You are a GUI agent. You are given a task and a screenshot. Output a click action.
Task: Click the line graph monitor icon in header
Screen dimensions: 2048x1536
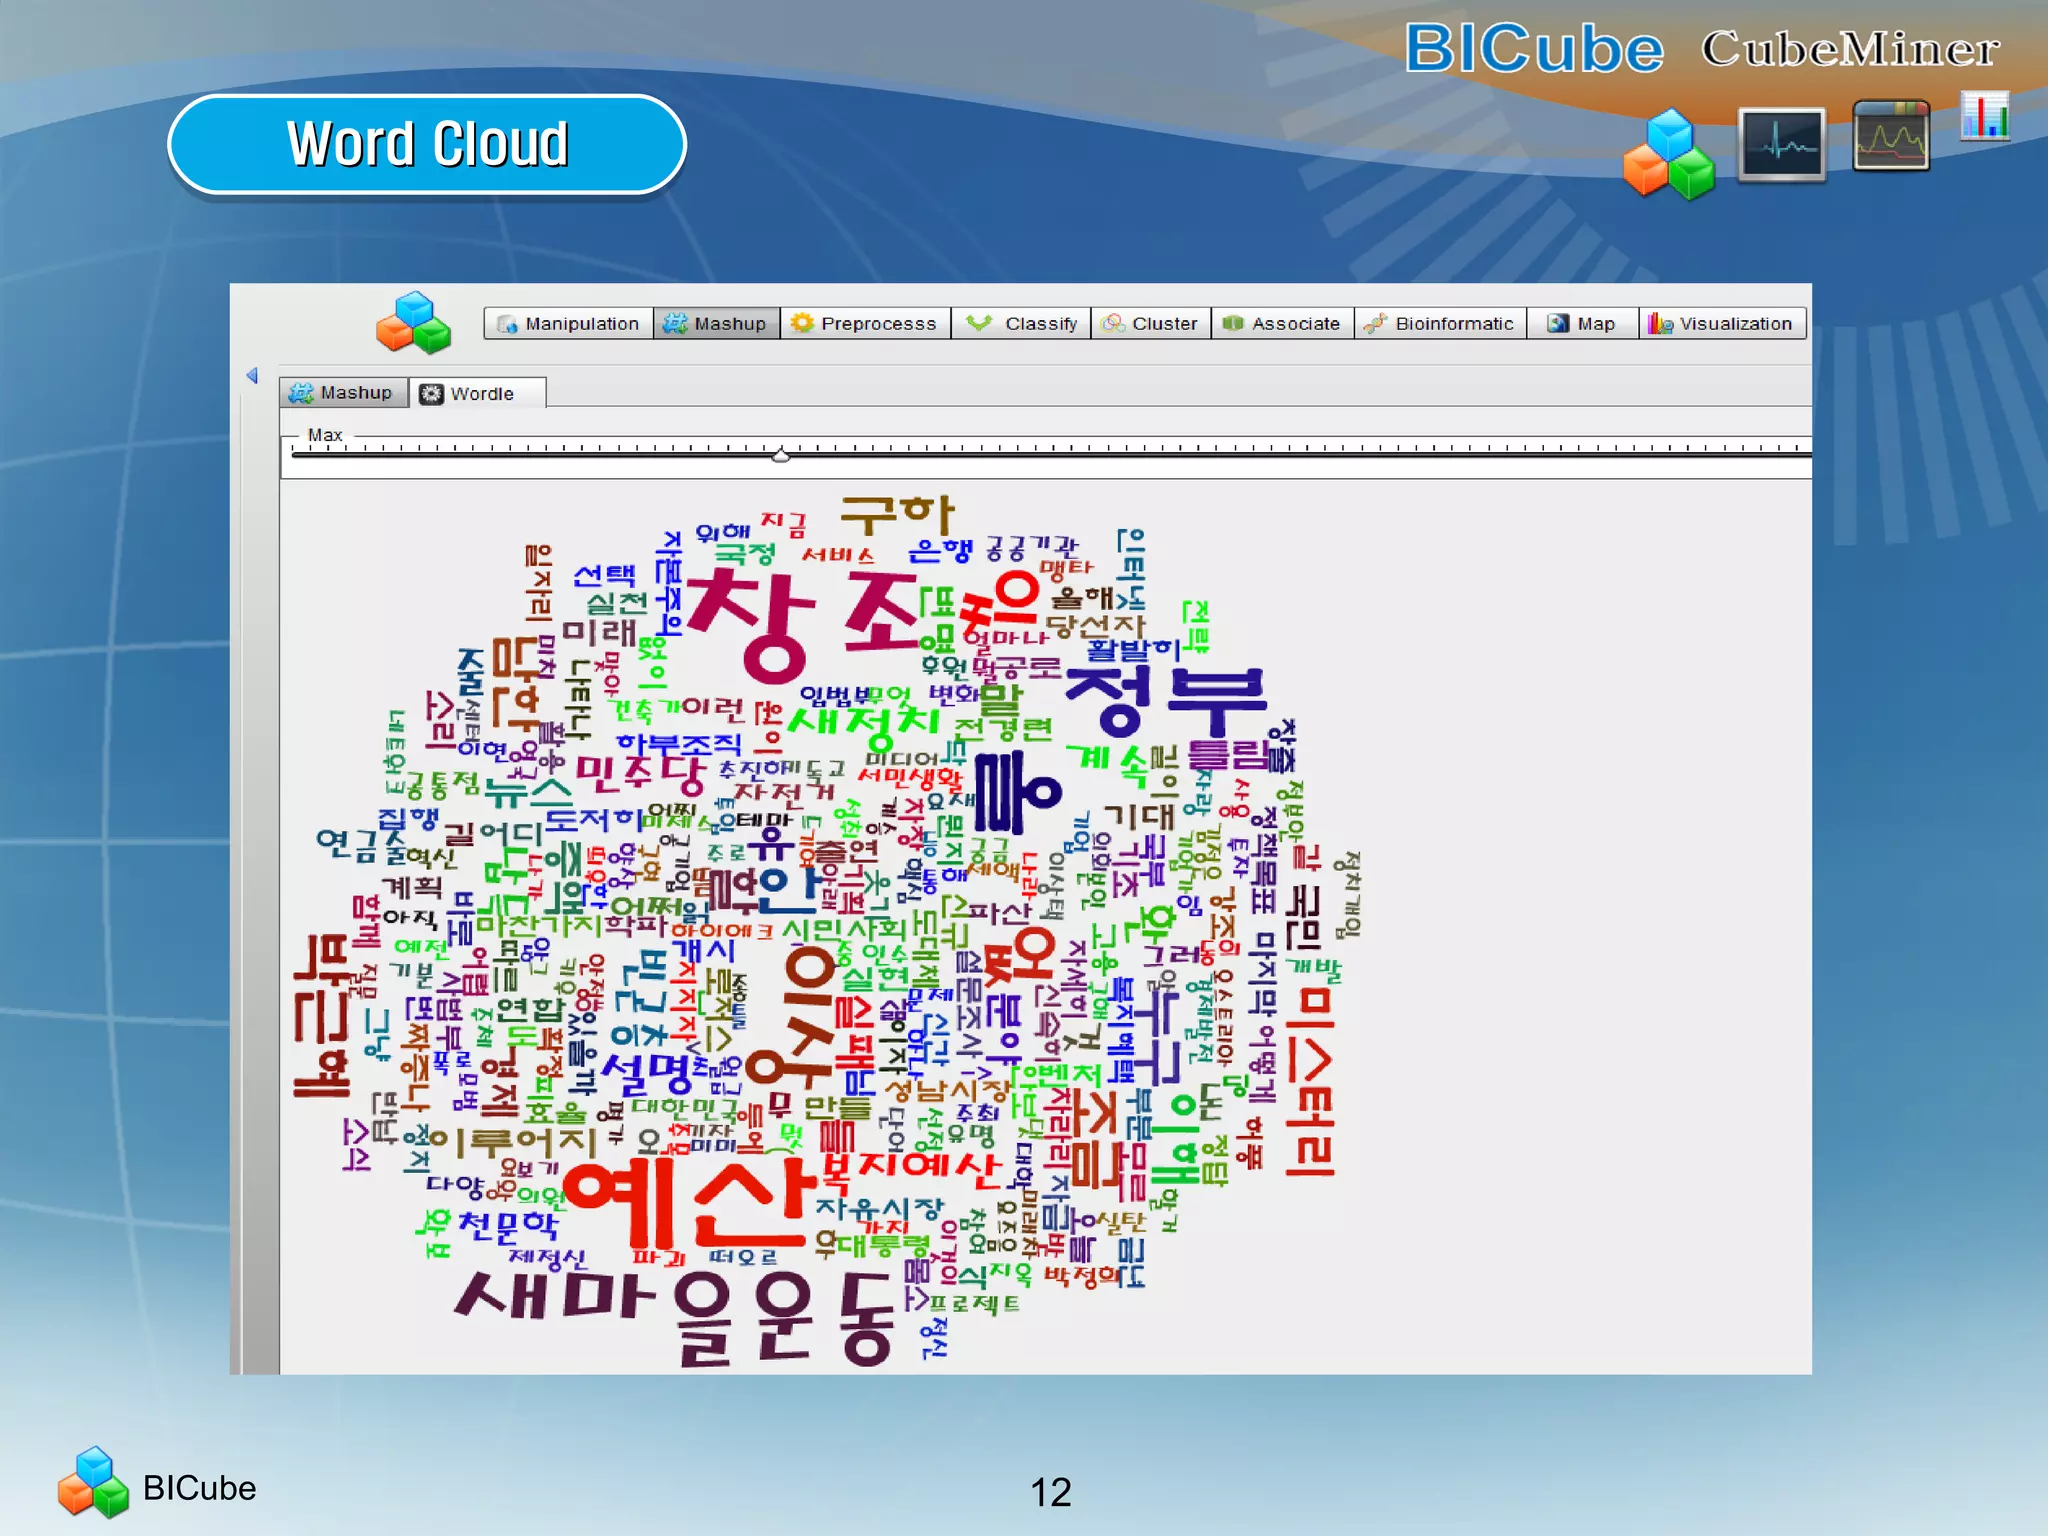tap(1891, 136)
